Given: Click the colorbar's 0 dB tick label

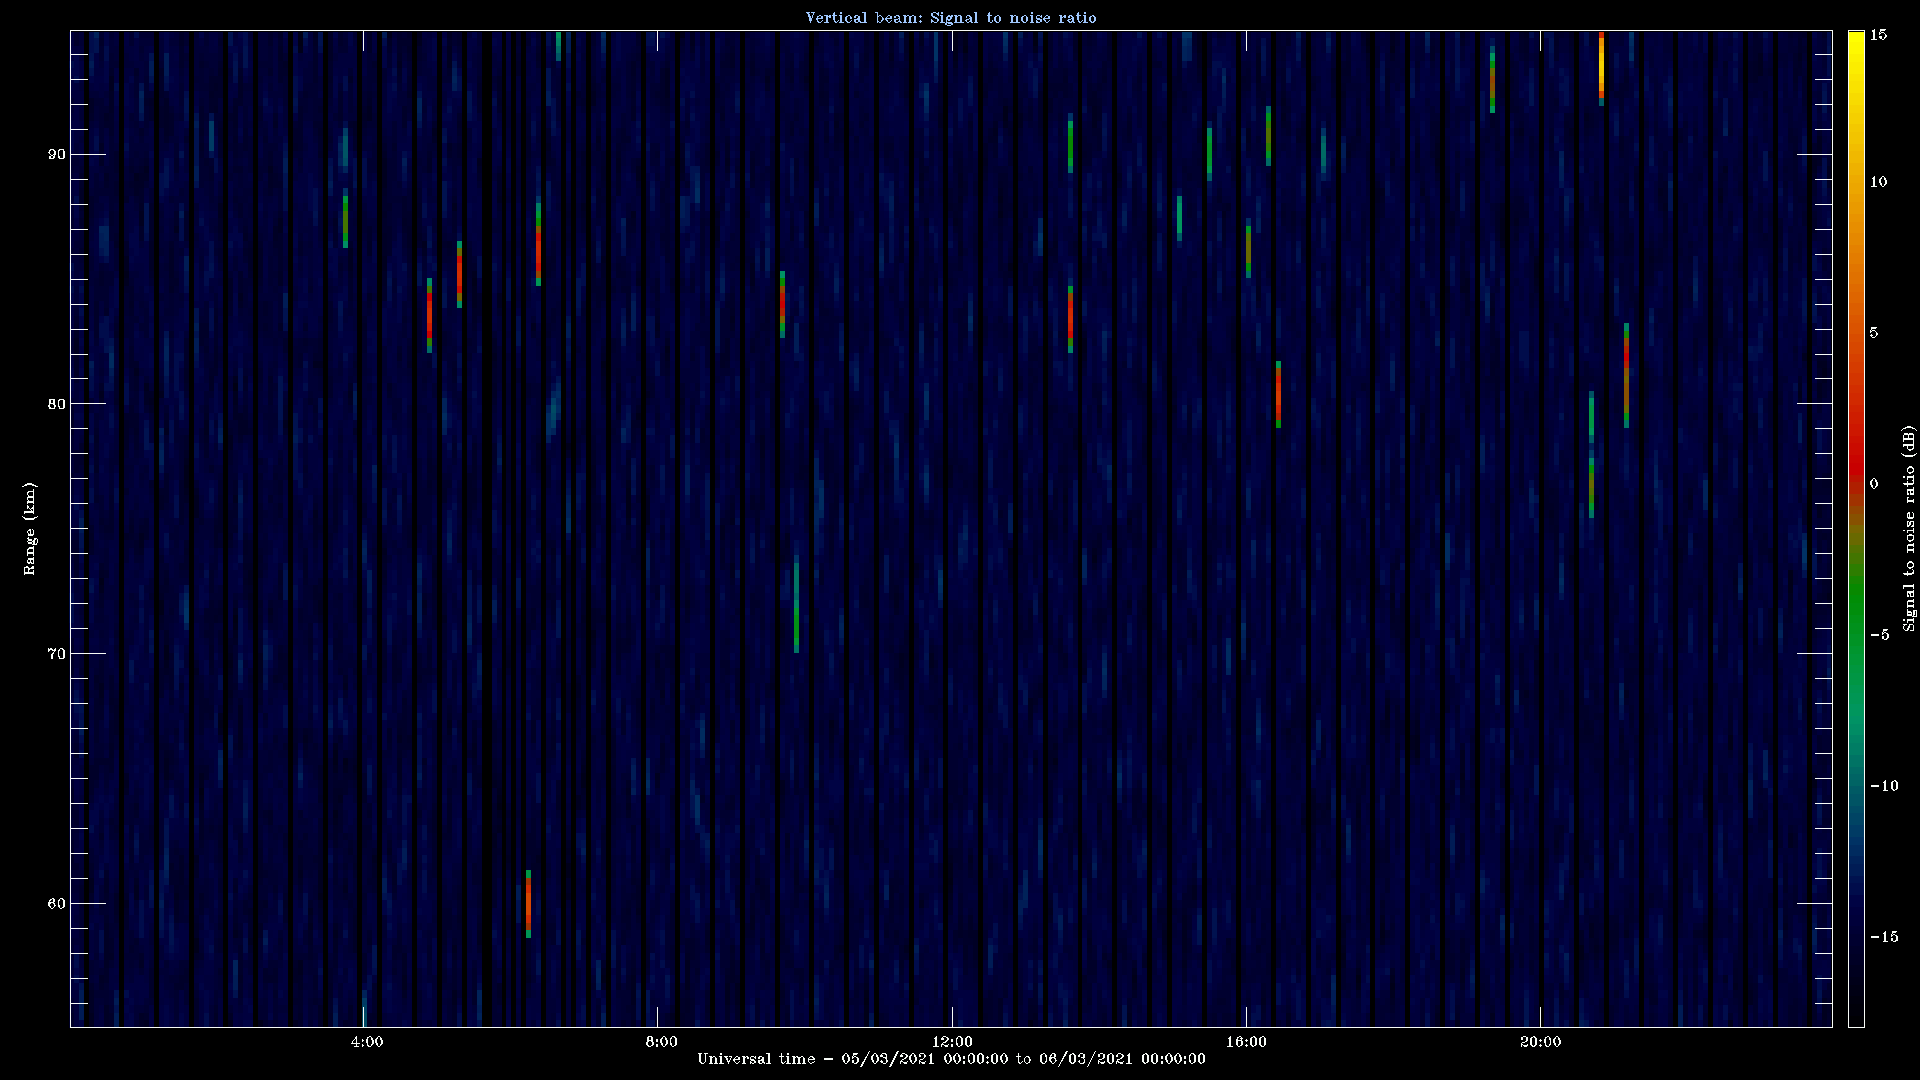Looking at the screenshot, I should tap(1874, 484).
